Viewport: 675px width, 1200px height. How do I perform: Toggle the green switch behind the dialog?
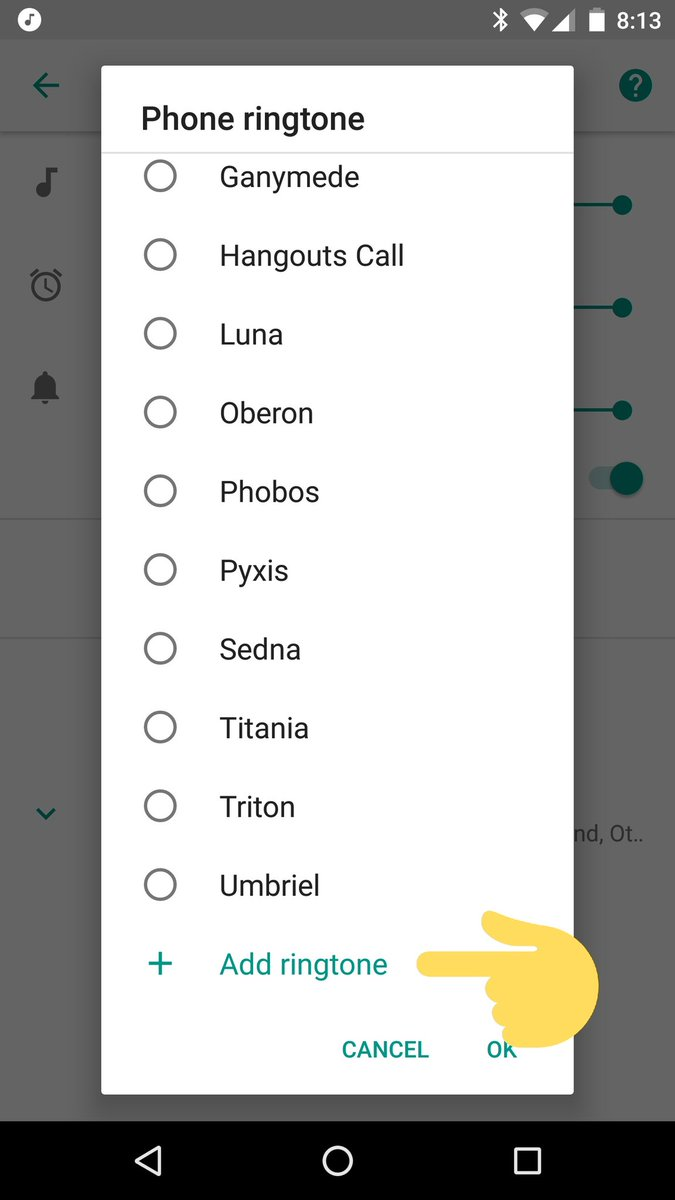click(x=619, y=478)
